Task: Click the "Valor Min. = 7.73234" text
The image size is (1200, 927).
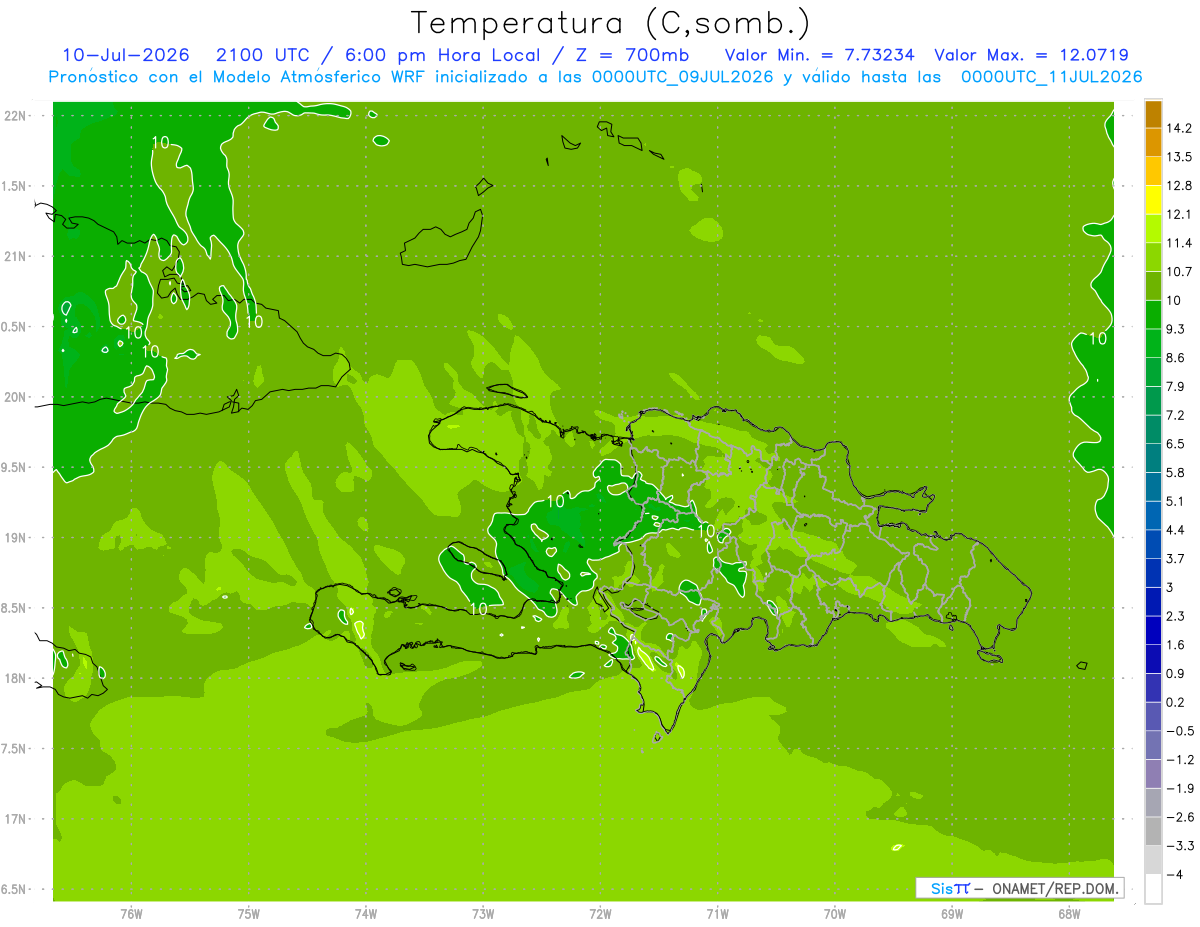Action: 820,55
